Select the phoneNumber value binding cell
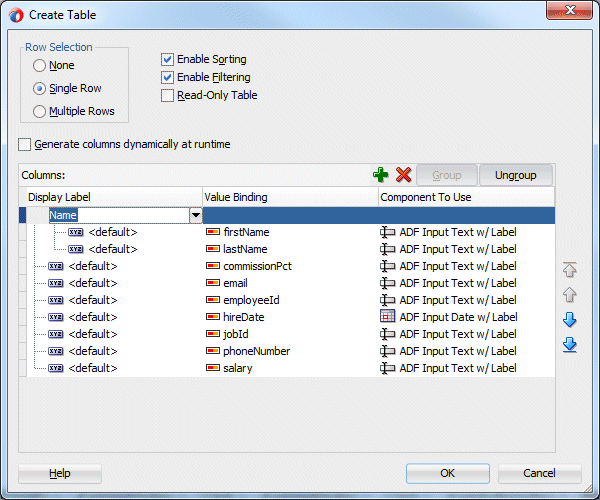This screenshot has height=500, width=600. 290,351
